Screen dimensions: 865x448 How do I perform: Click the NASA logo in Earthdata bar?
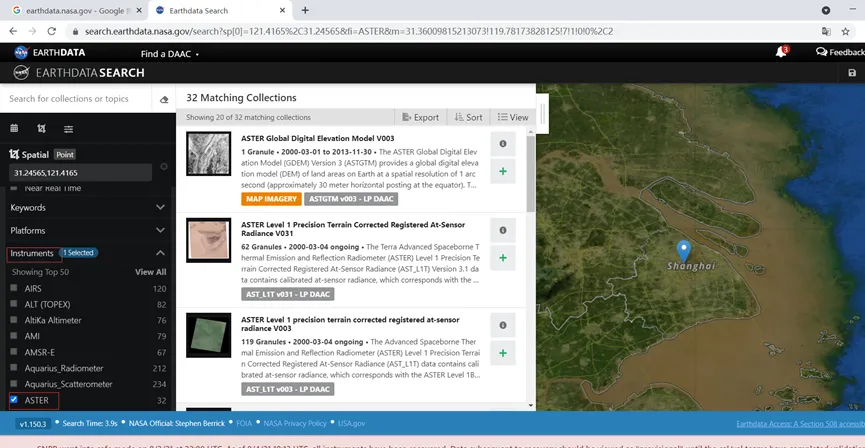point(21,52)
